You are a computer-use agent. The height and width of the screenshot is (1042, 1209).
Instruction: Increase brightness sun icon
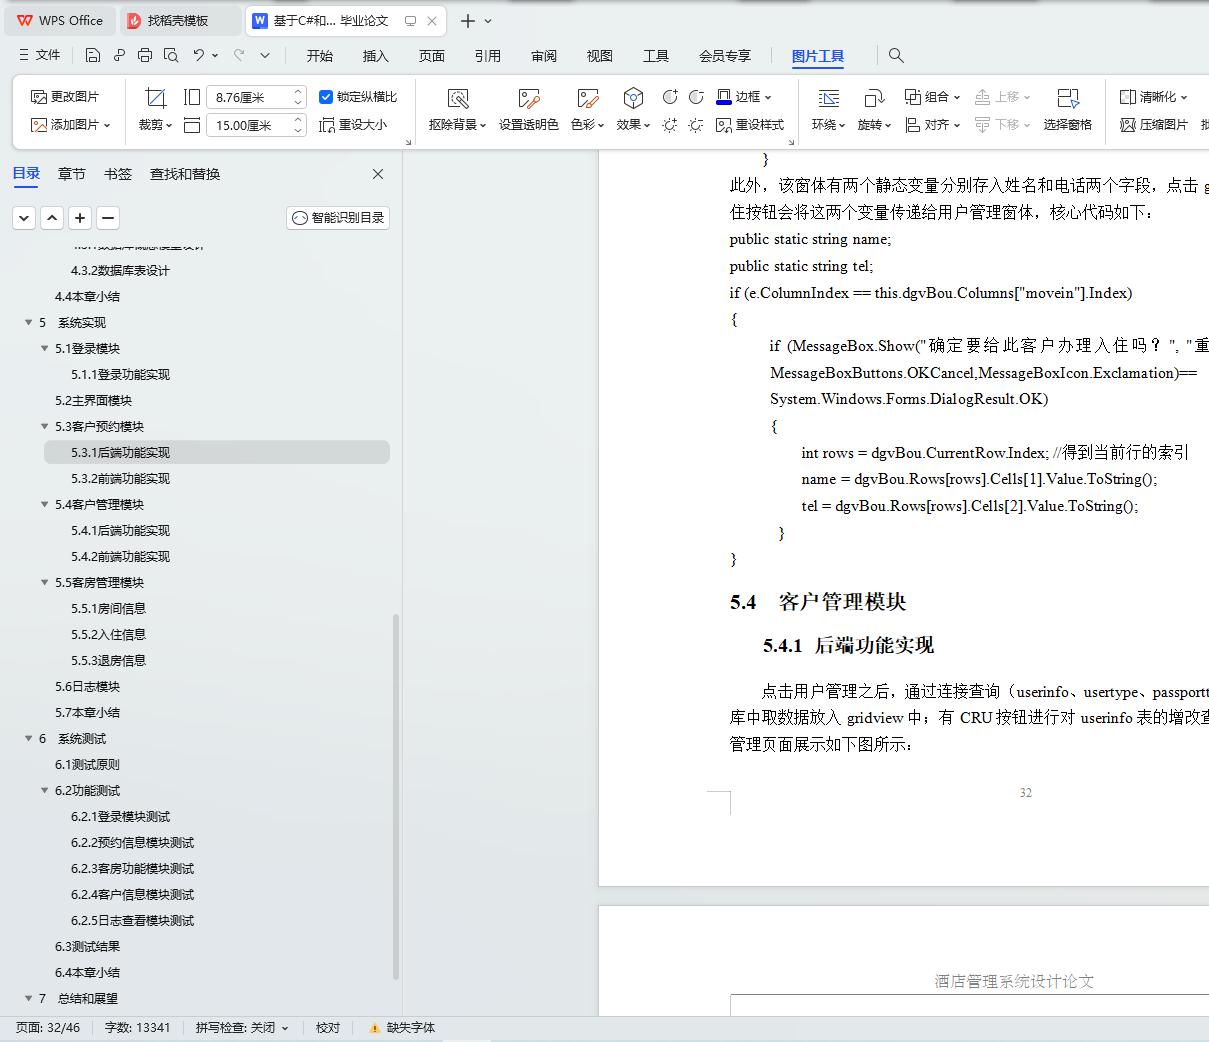[670, 125]
